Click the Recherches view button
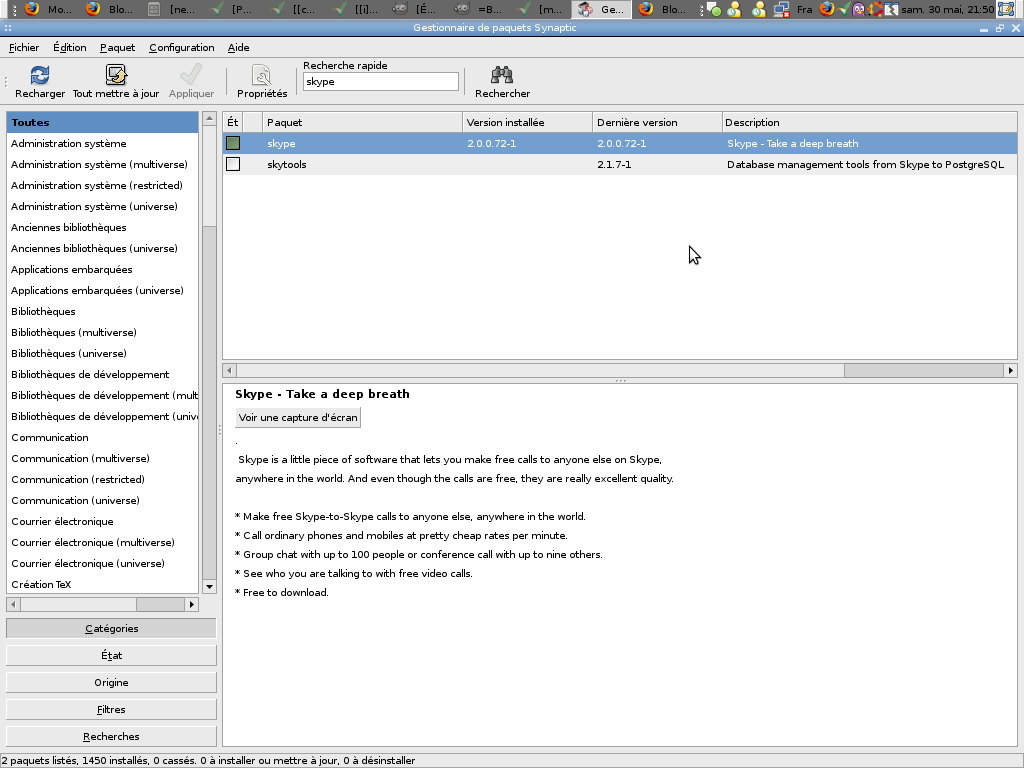Image resolution: width=1024 pixels, height=768 pixels. click(111, 736)
